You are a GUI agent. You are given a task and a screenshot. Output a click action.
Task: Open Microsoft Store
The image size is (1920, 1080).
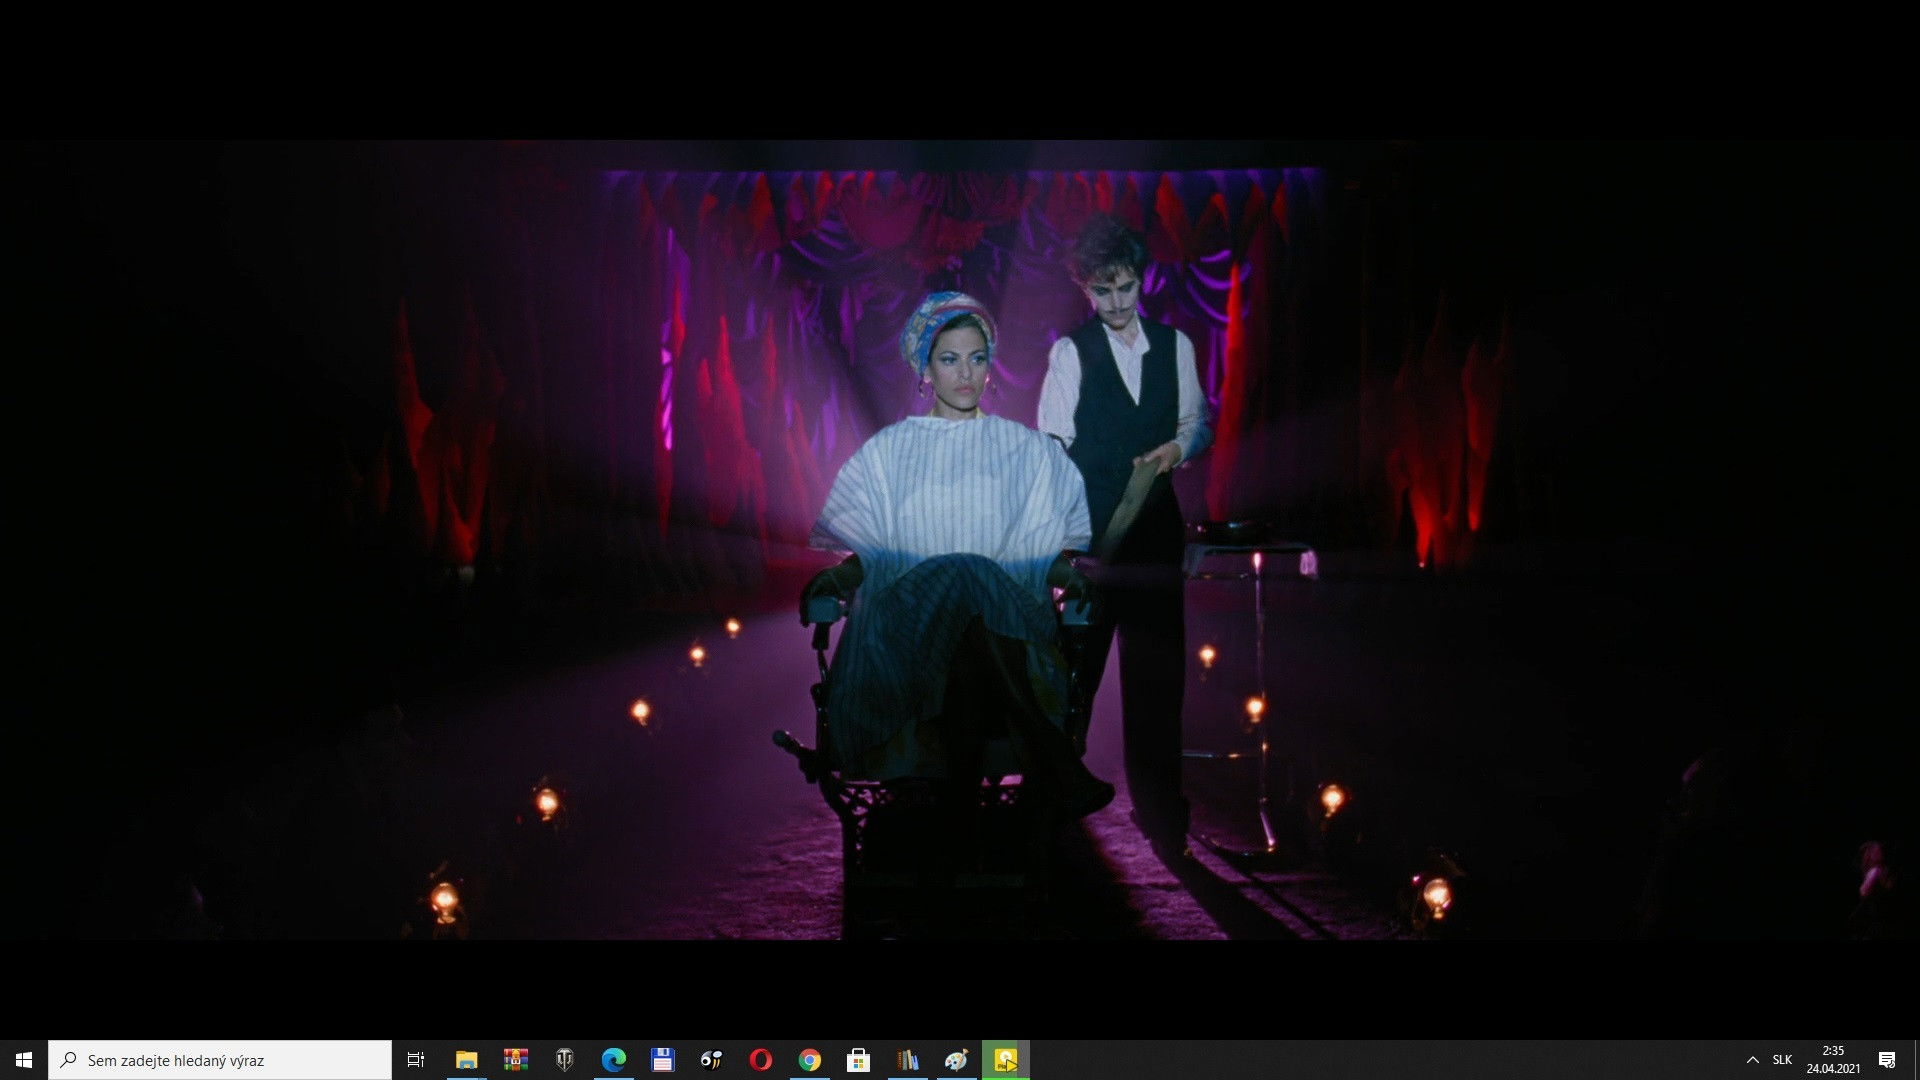pyautogui.click(x=858, y=1060)
